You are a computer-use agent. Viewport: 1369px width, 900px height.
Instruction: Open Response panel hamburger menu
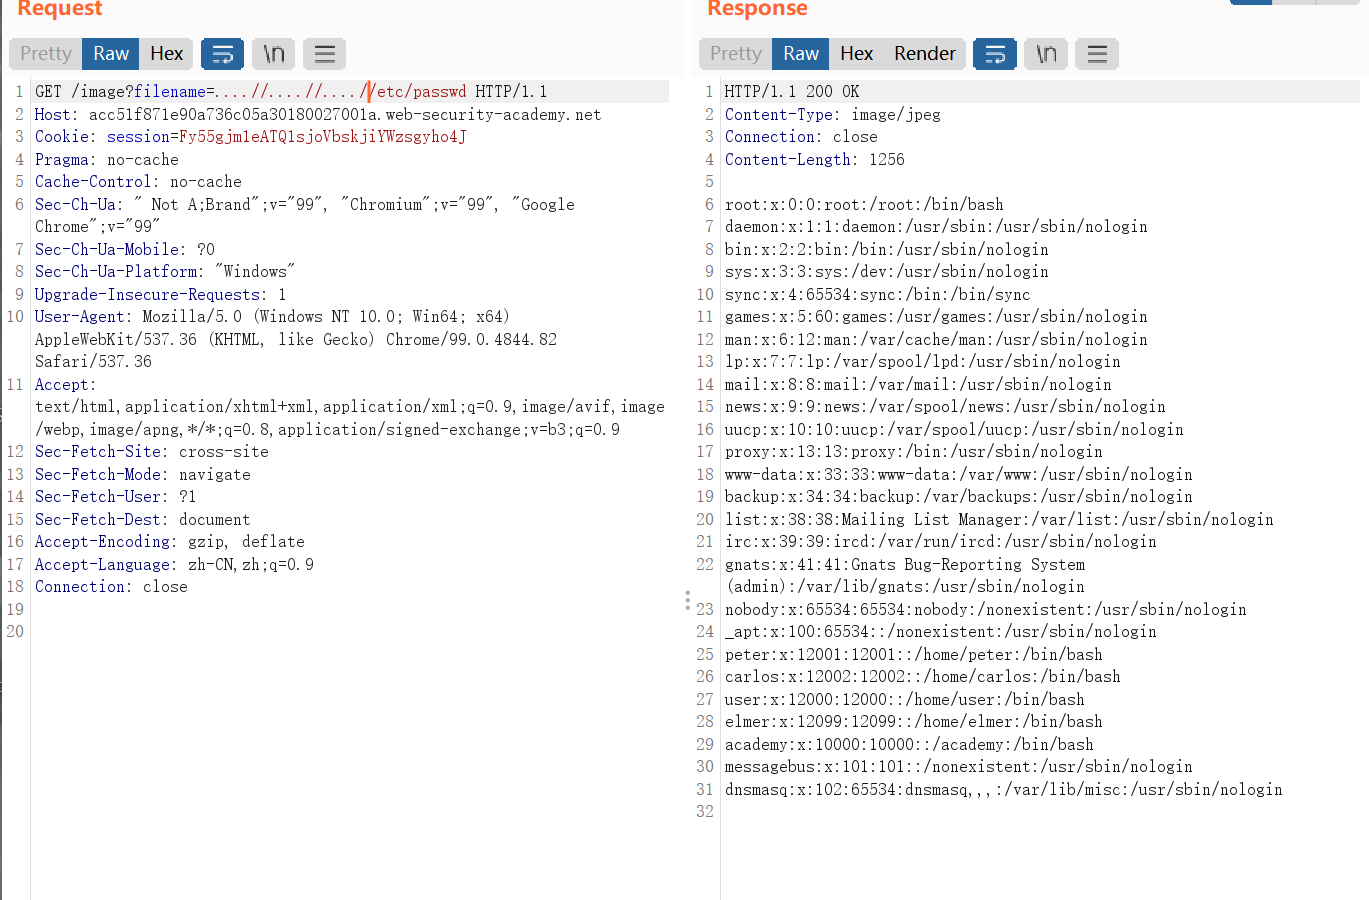(x=1097, y=54)
